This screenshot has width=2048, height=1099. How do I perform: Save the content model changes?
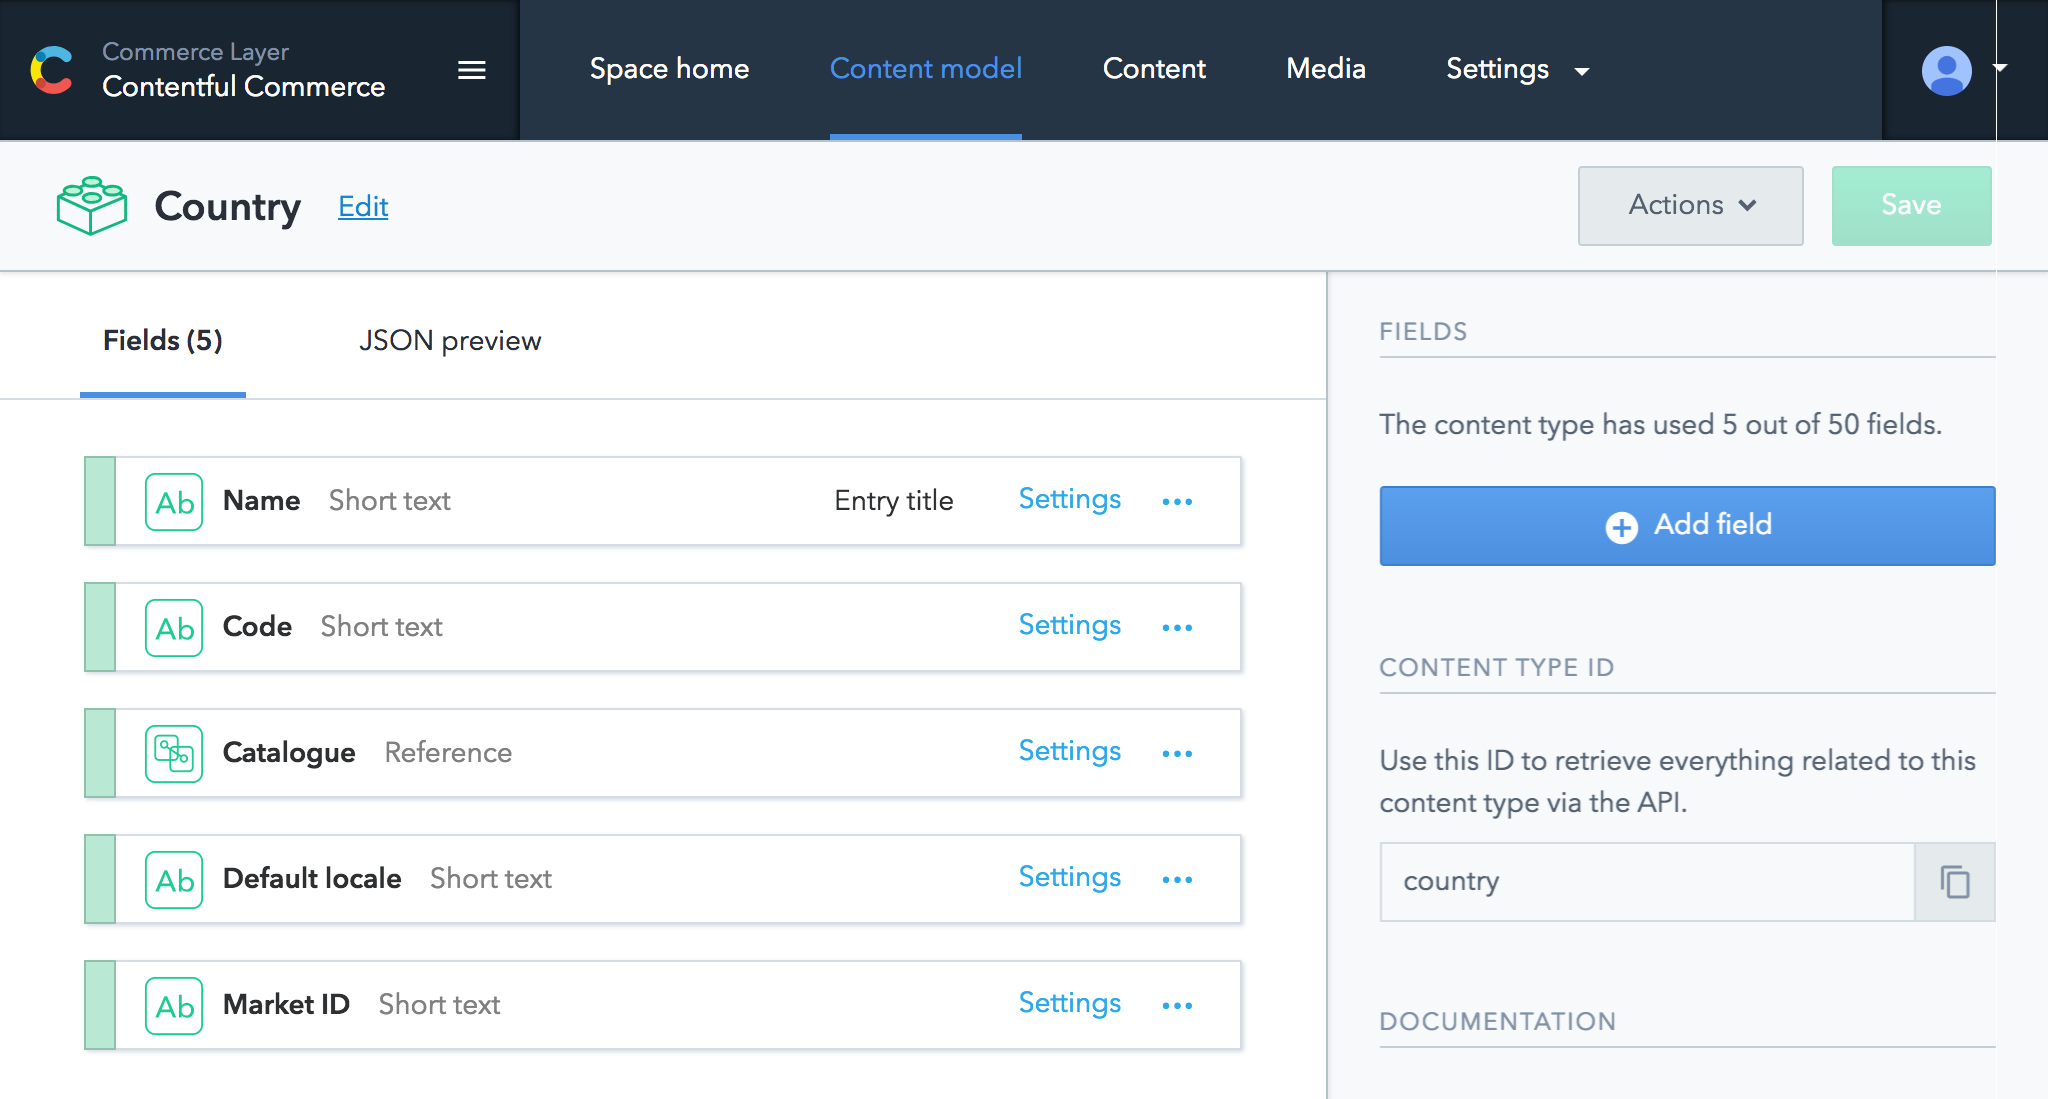tap(1913, 205)
